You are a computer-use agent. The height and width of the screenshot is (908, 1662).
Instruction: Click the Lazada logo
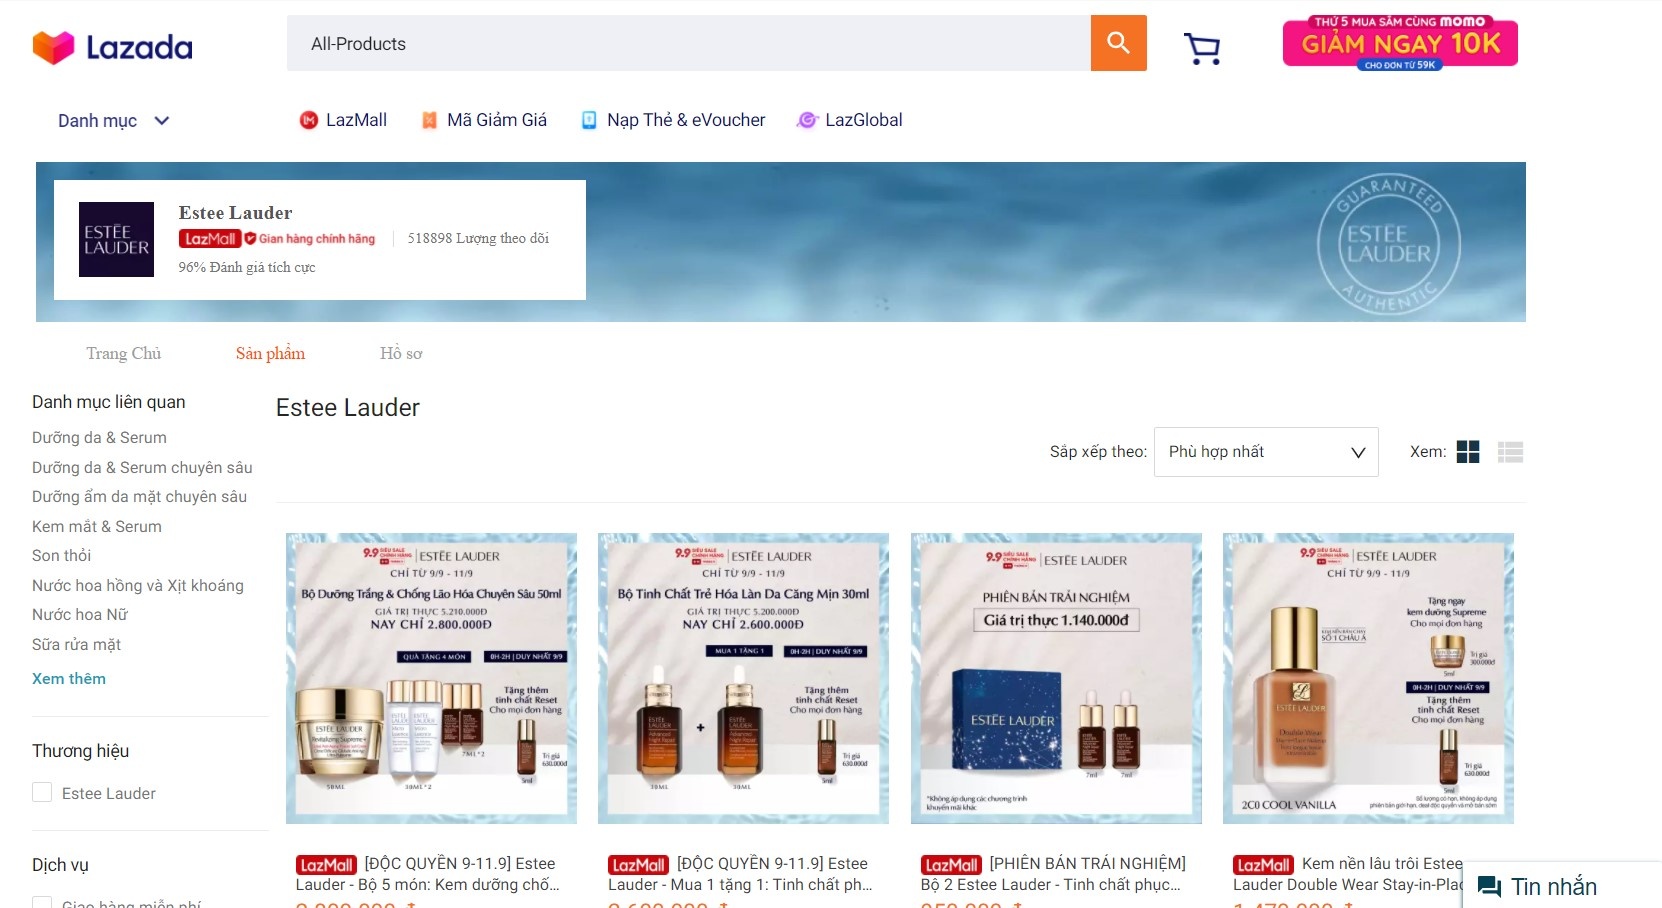click(x=112, y=47)
